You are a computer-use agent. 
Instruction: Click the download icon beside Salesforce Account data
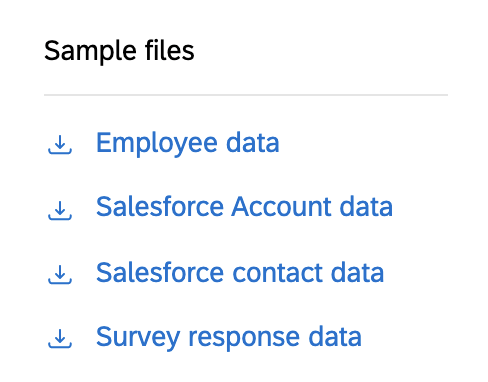click(x=60, y=210)
